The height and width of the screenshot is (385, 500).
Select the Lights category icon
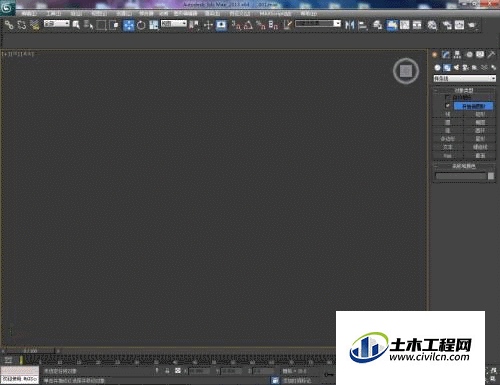click(456, 68)
